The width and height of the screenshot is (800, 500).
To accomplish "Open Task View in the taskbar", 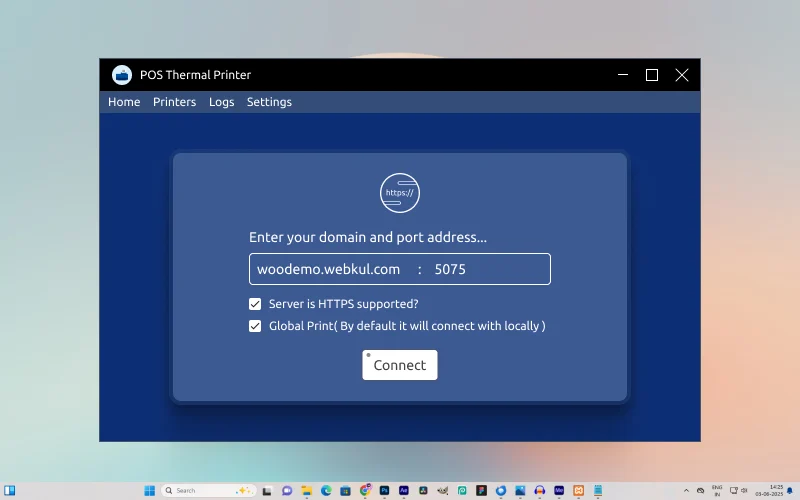I will tap(267, 491).
